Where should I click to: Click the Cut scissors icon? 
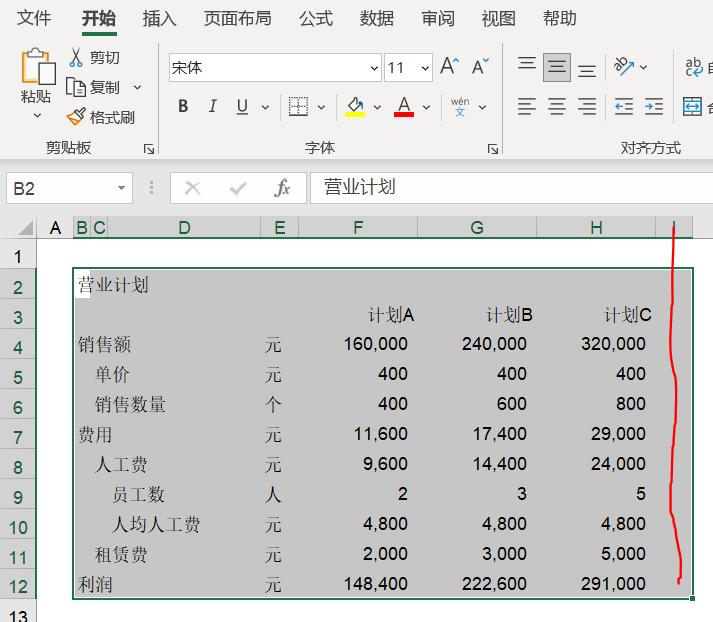click(76, 58)
